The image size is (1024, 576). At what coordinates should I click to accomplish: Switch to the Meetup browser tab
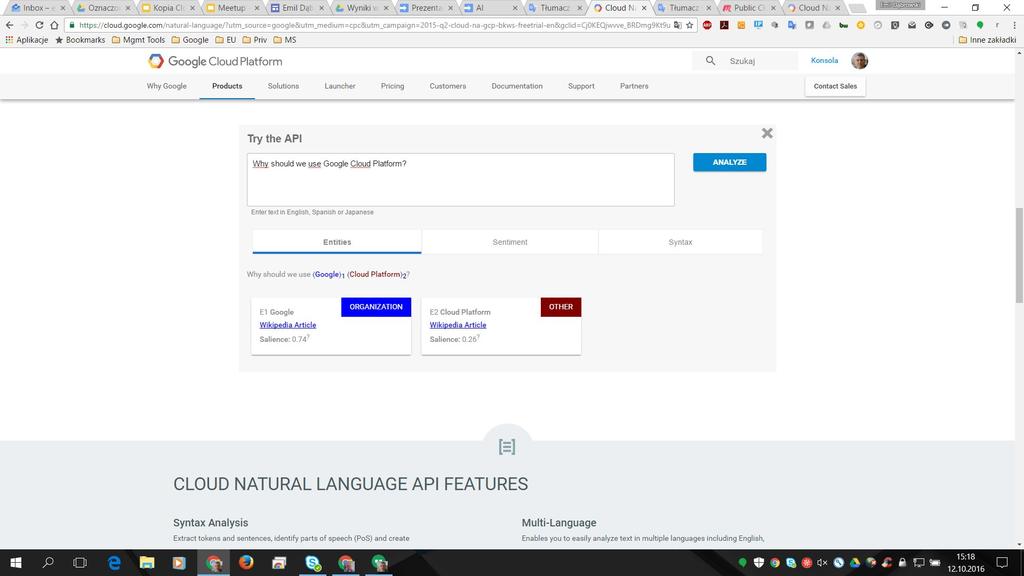[231, 8]
